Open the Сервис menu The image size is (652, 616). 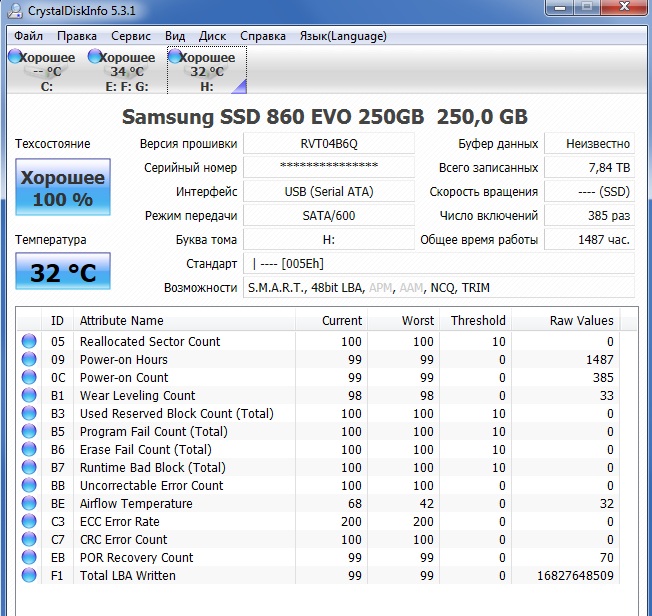coord(131,36)
